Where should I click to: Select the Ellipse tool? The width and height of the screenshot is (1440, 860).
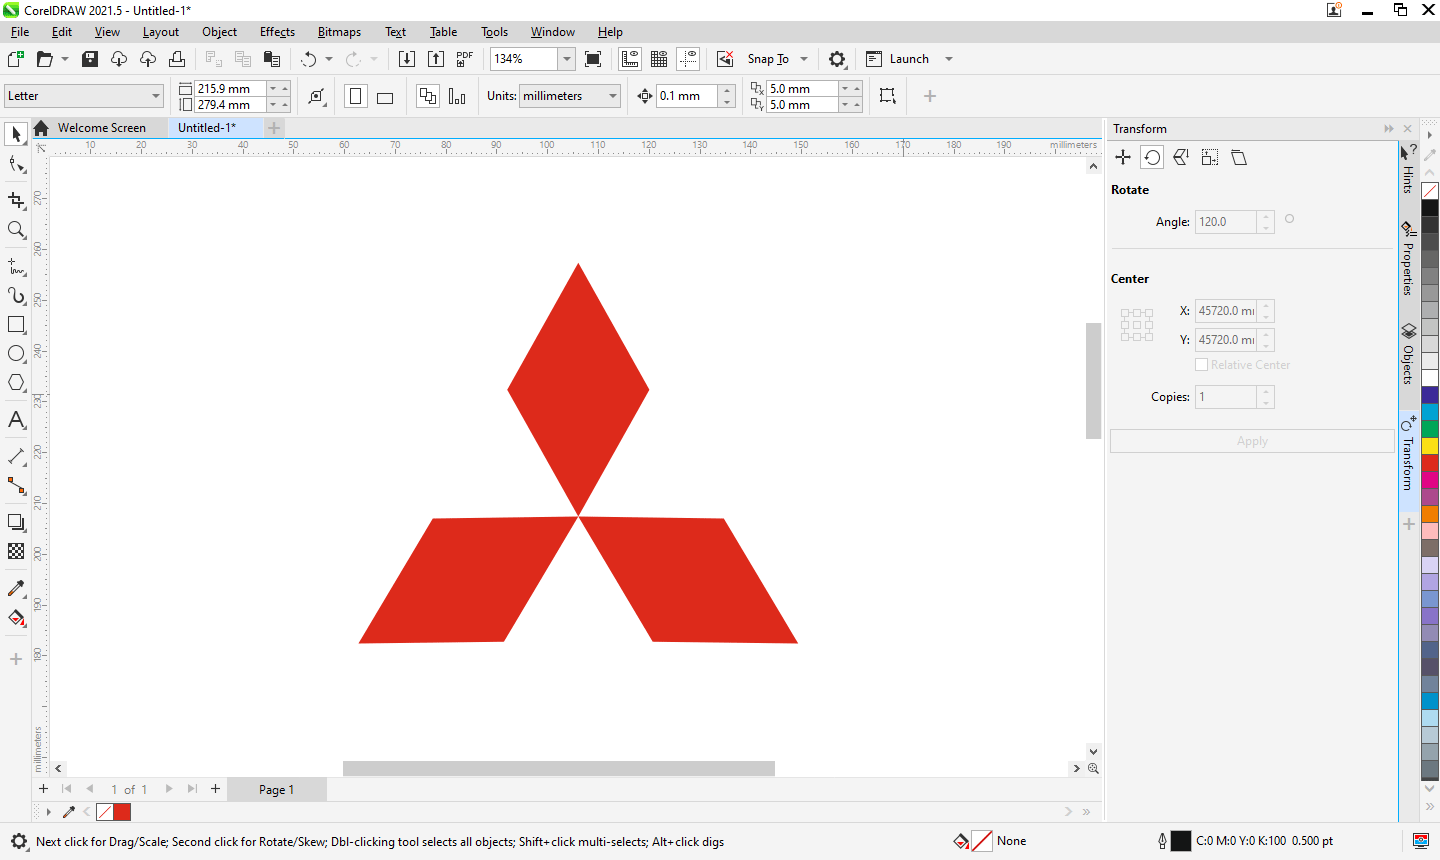(x=16, y=354)
